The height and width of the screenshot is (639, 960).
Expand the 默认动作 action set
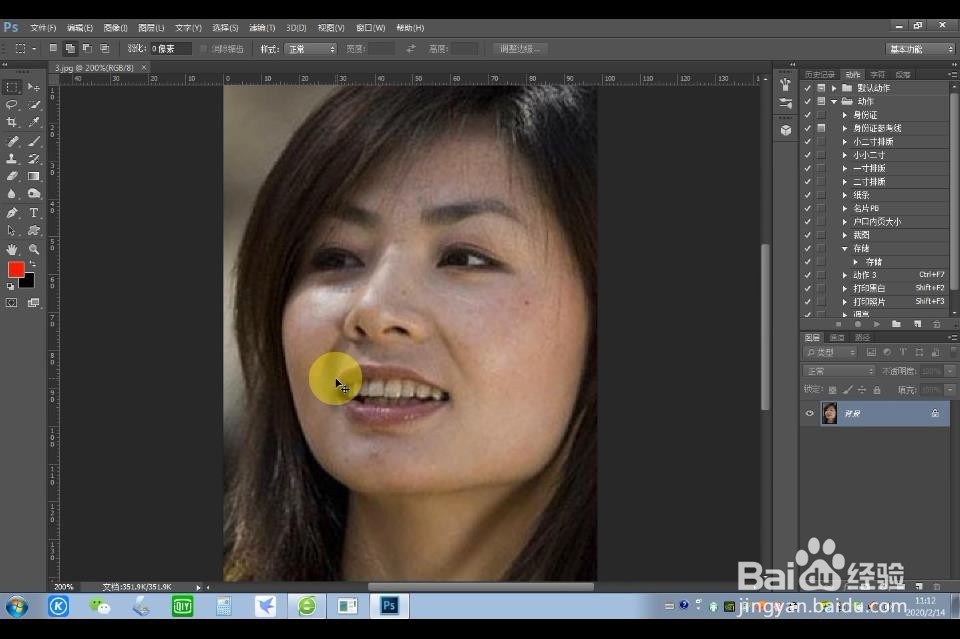coord(834,88)
